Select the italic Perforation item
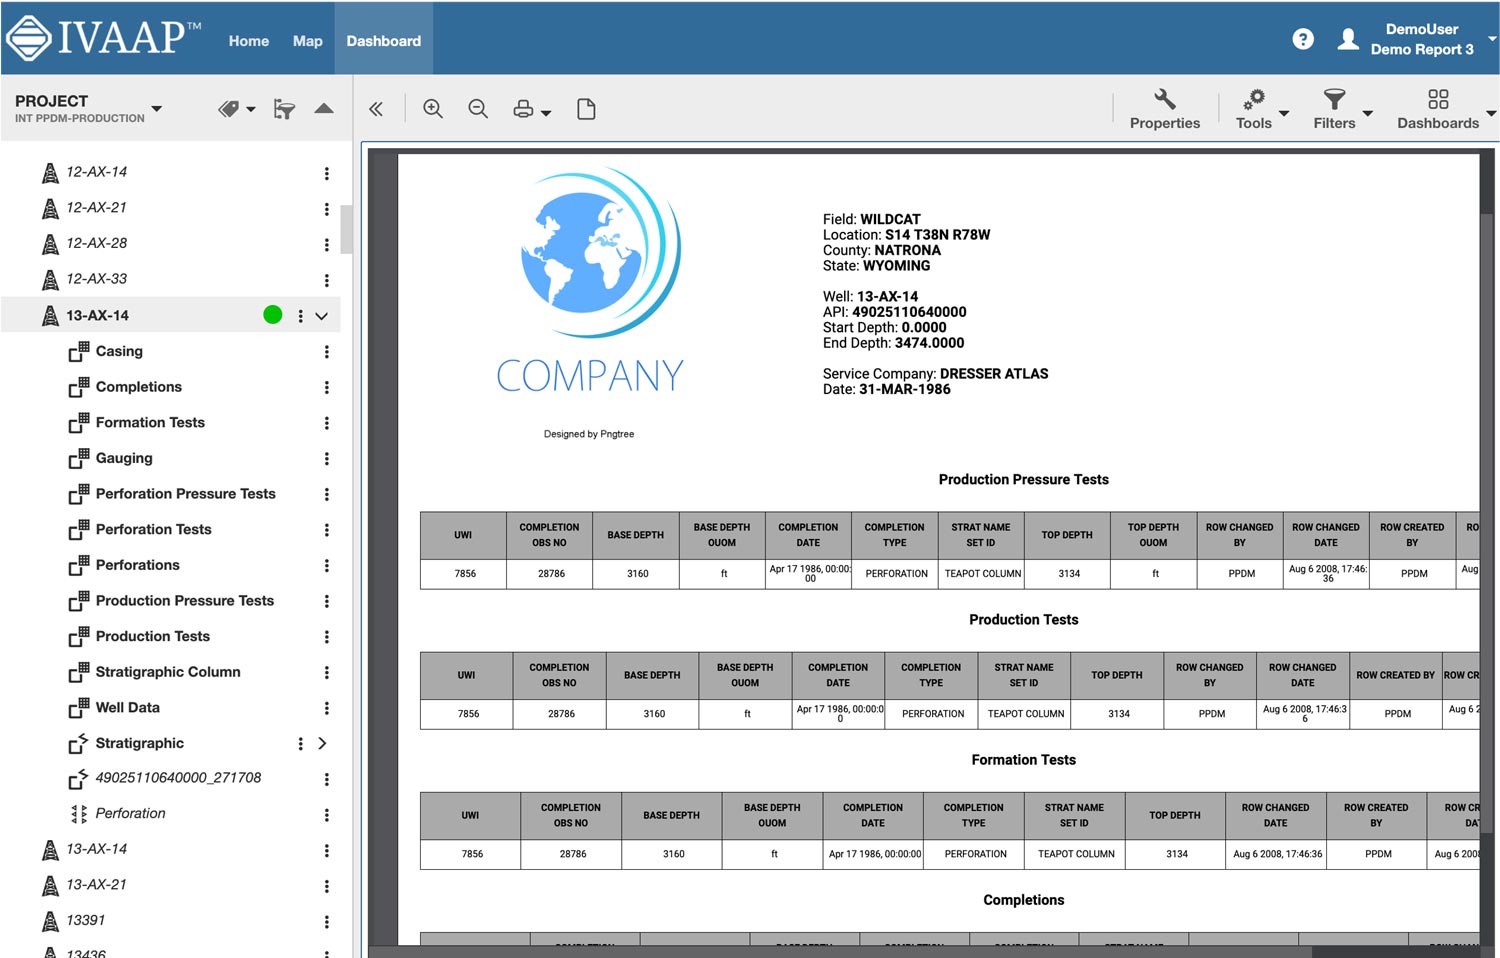Viewport: 1500px width, 958px height. (130, 814)
